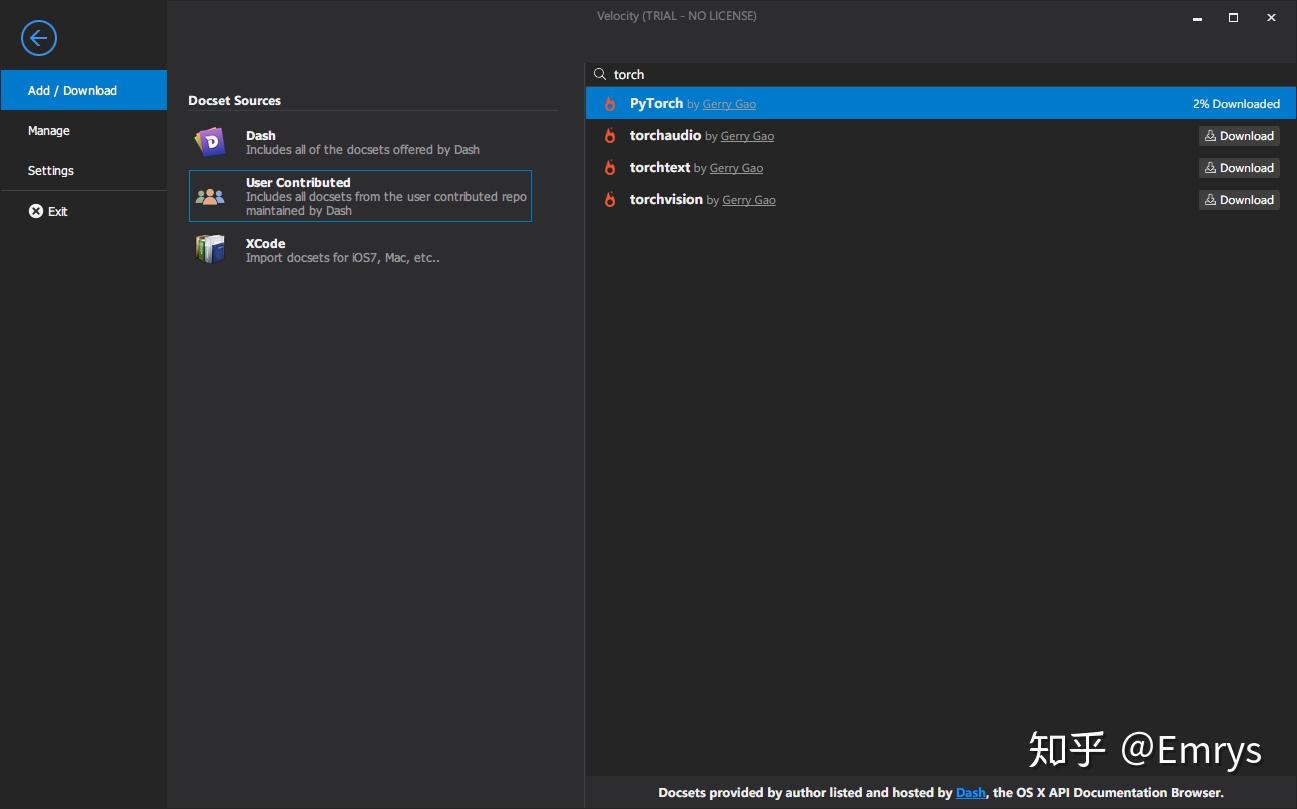Open the Dash link in footer

pos(970,793)
